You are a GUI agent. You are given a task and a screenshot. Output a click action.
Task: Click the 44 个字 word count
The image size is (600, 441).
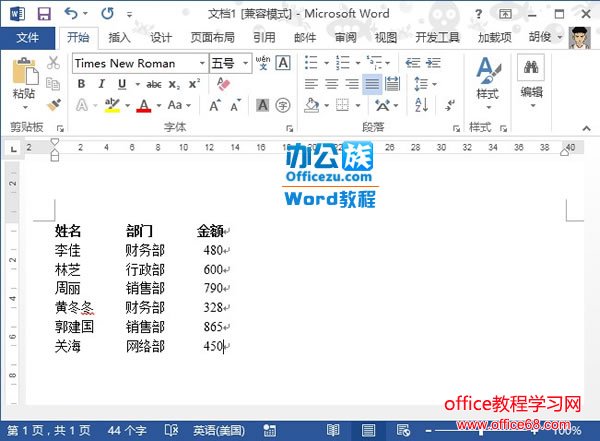point(127,431)
